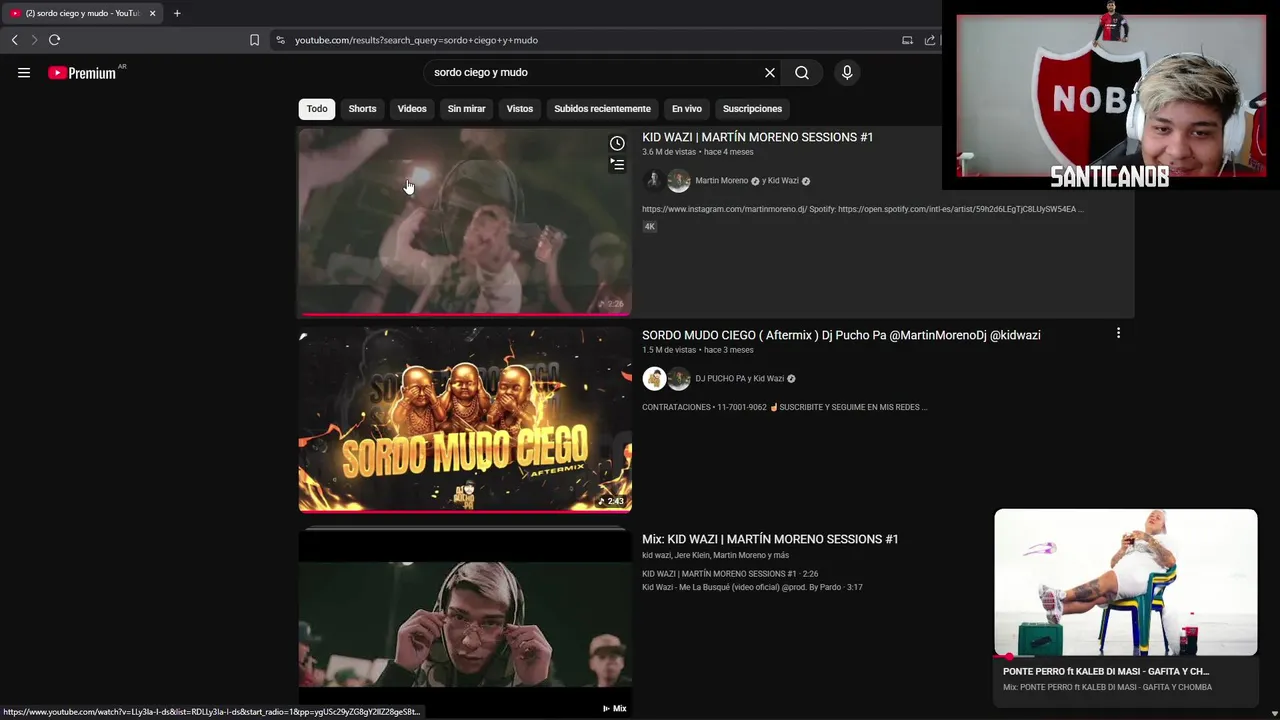Select the 'Sin mirar' filter chip
The image size is (1280, 720).
point(466,109)
